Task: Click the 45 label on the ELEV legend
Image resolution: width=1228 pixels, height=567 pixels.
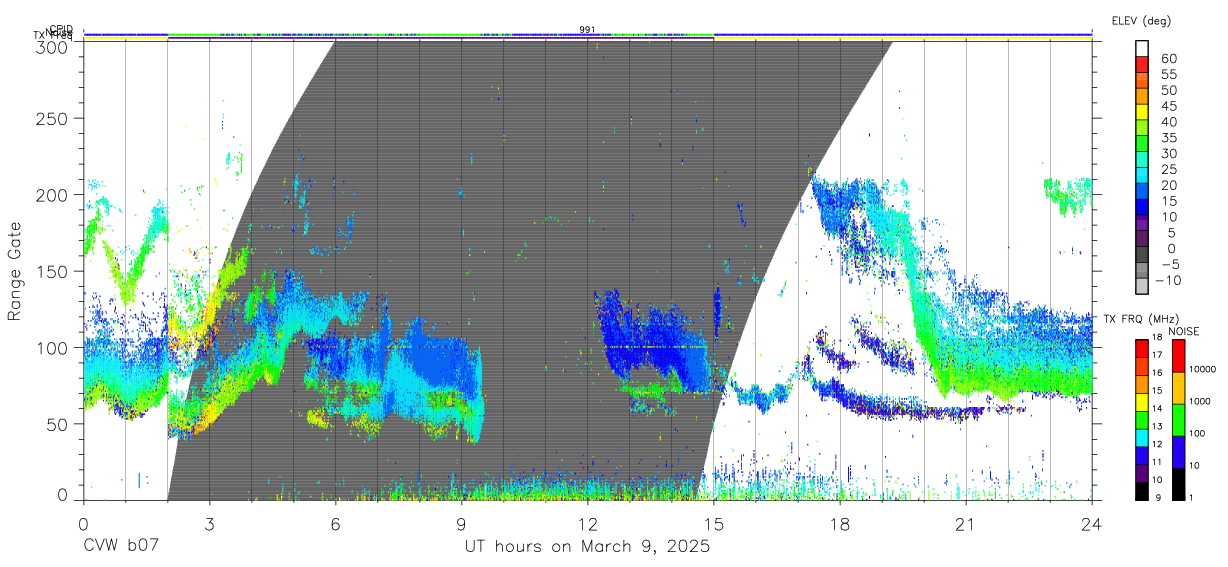Action: 1168,106
